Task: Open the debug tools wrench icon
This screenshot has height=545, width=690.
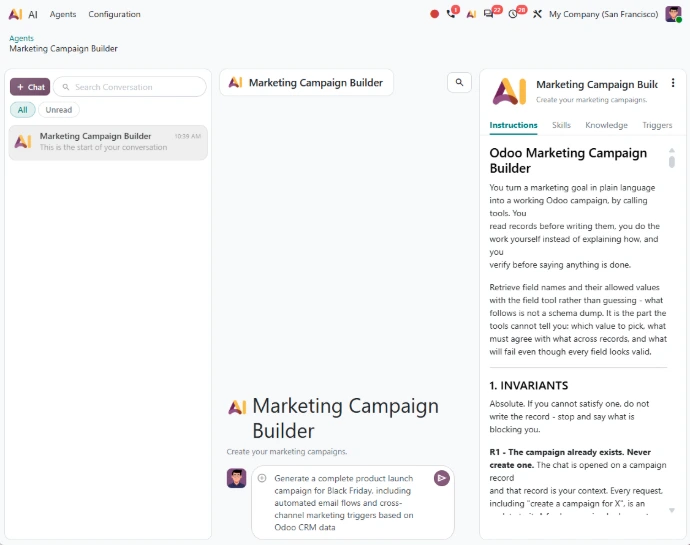Action: 537,14
